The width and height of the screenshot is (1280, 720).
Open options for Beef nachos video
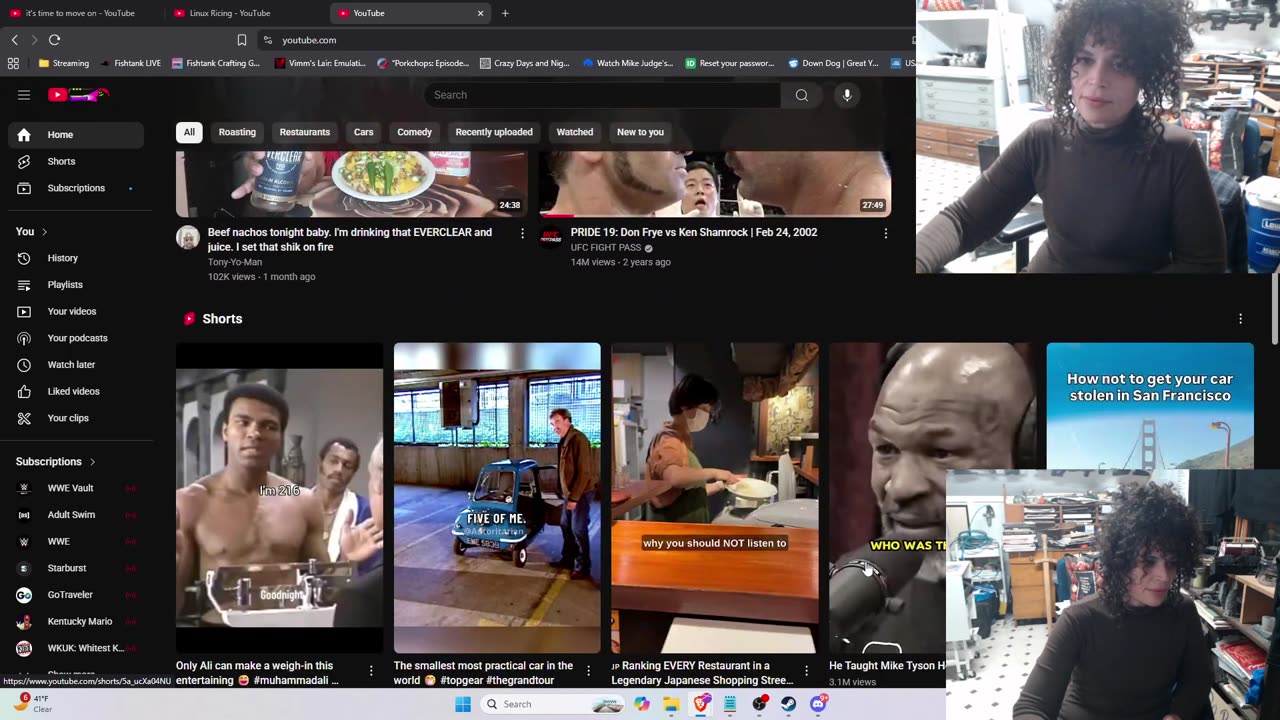coord(522,233)
